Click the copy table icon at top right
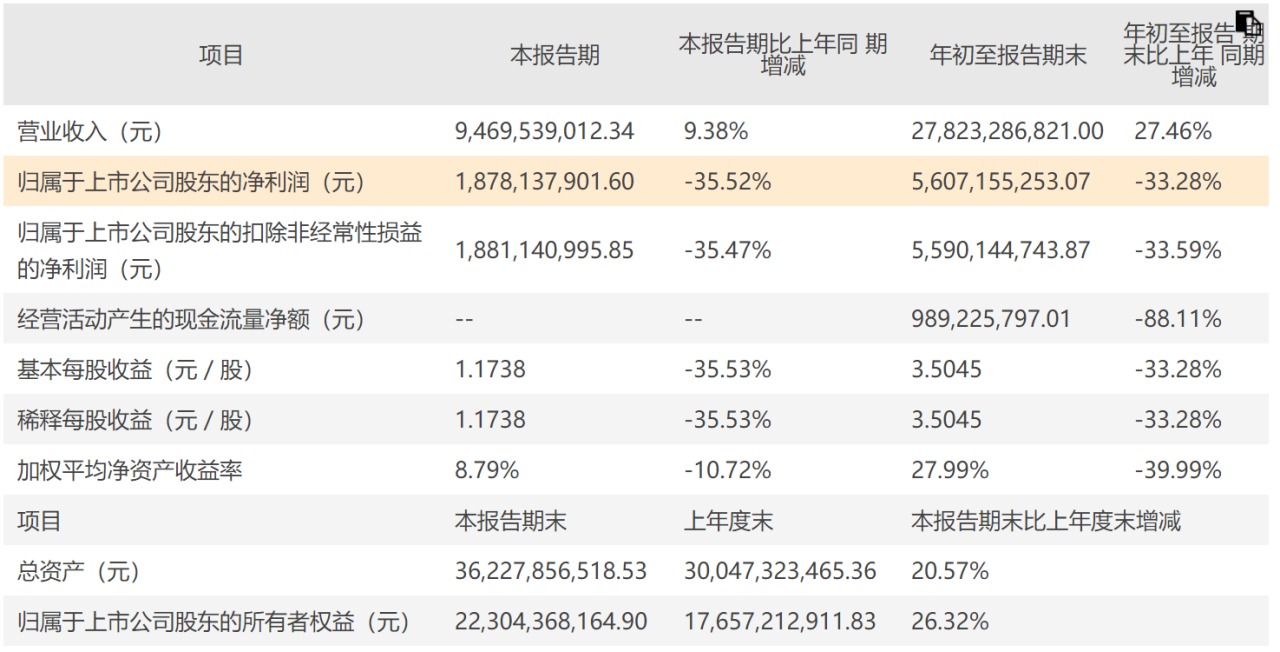The width and height of the screenshot is (1280, 652). point(1249,23)
